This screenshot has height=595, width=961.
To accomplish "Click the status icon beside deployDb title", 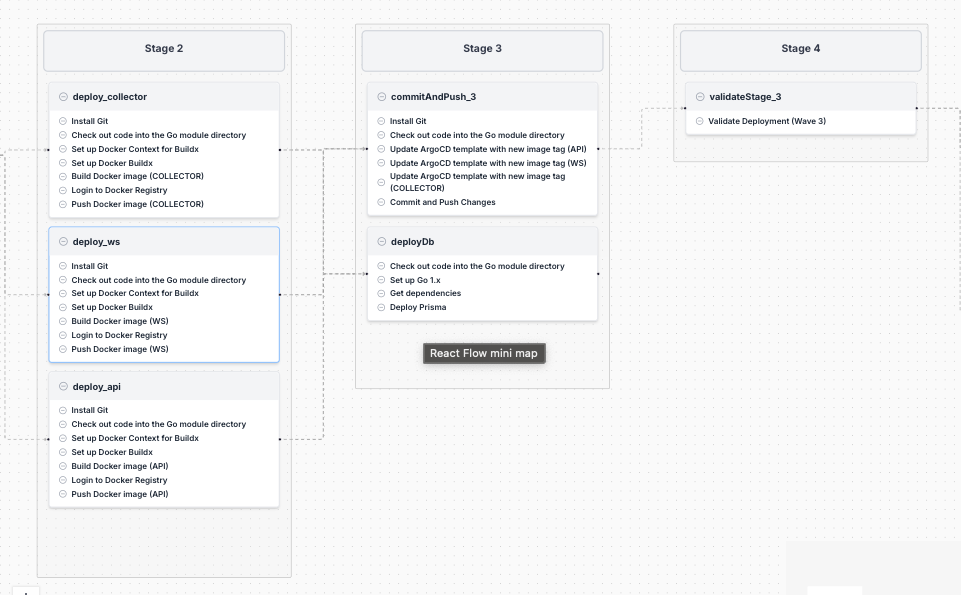I will pyautogui.click(x=381, y=242).
